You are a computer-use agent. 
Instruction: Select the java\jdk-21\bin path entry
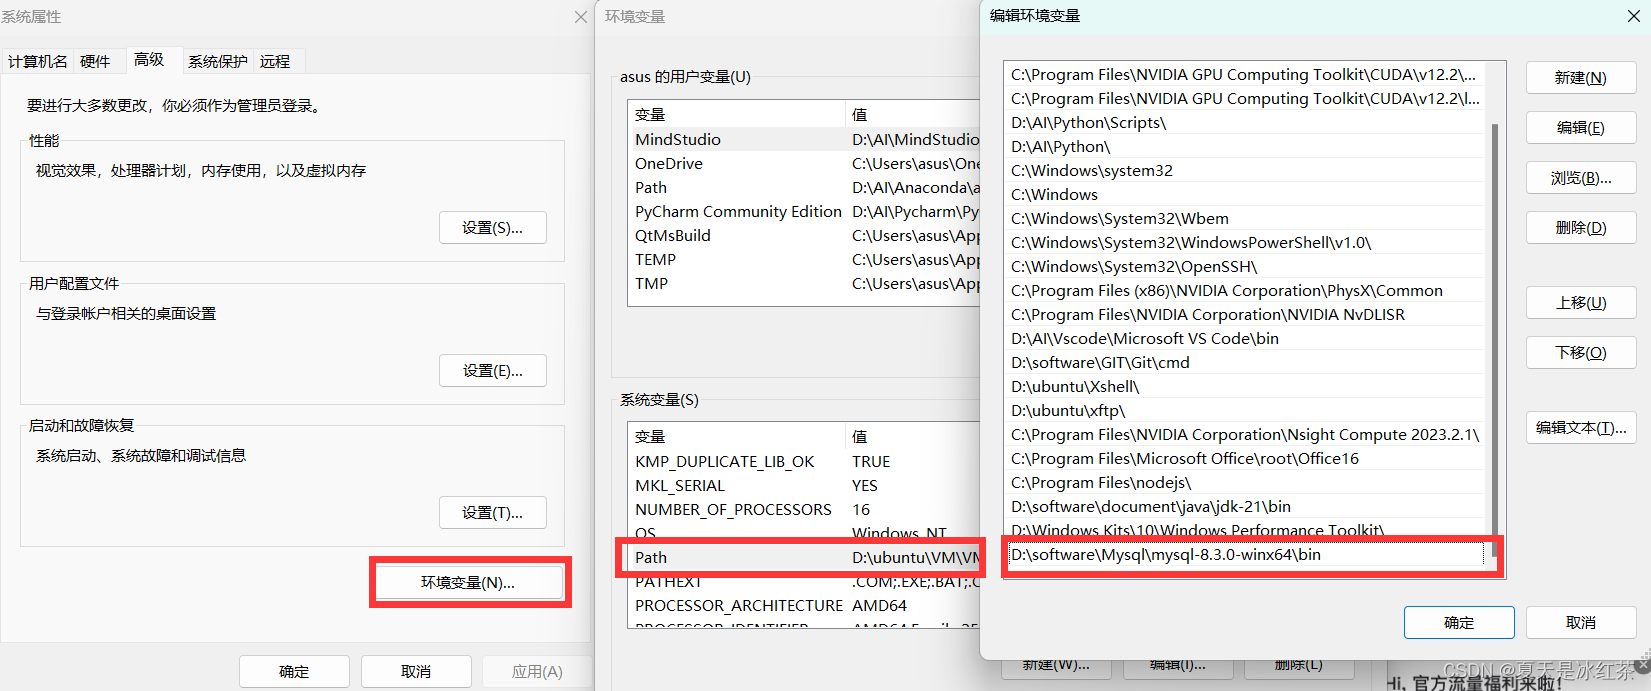tap(1246, 506)
